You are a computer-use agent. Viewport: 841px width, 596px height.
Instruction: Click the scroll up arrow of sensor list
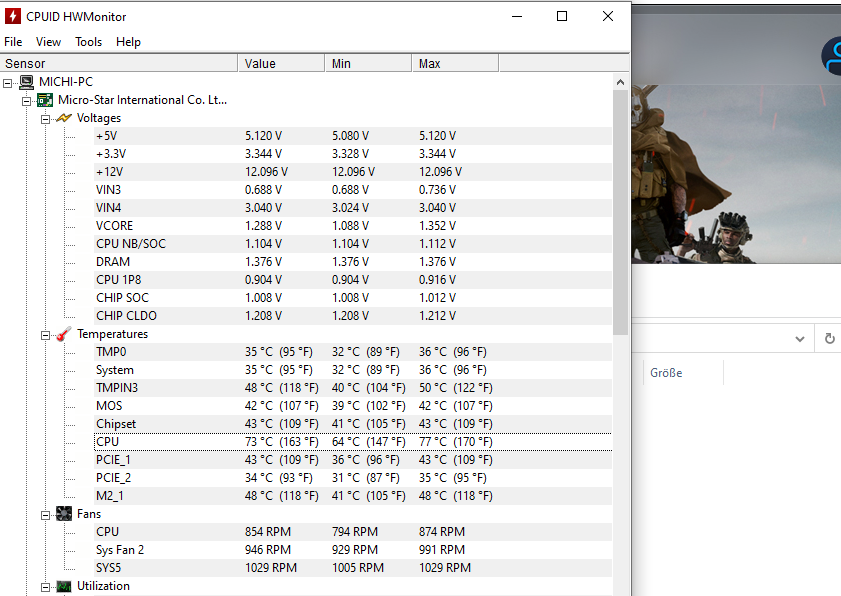[x=621, y=82]
